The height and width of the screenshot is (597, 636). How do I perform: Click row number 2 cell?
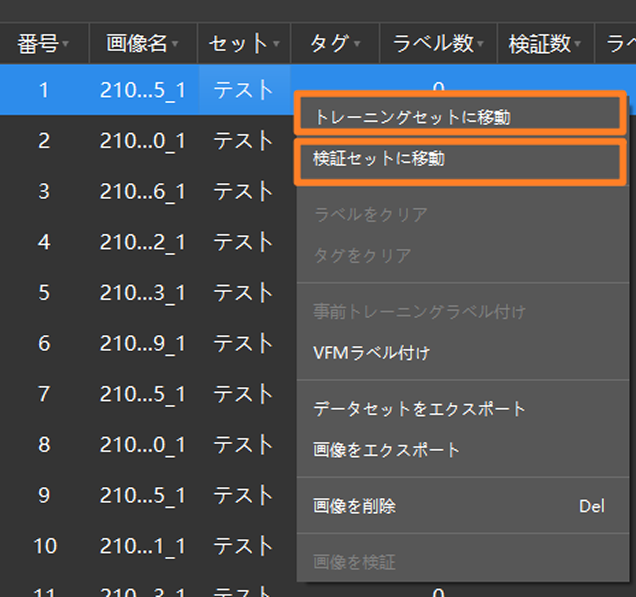coord(44,141)
